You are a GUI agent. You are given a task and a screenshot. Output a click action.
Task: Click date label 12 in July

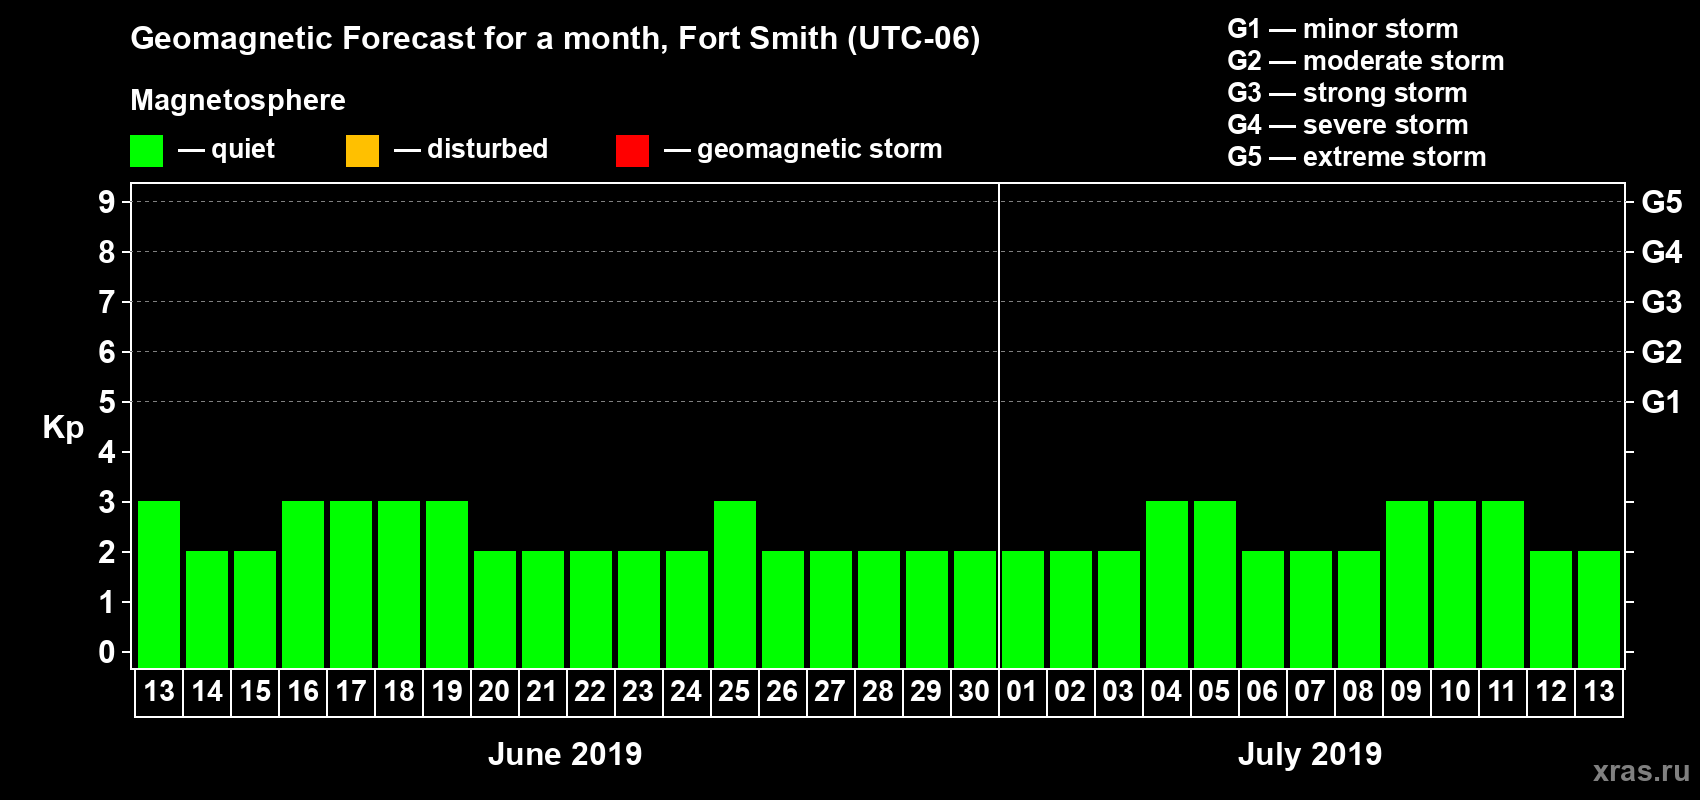click(1551, 691)
